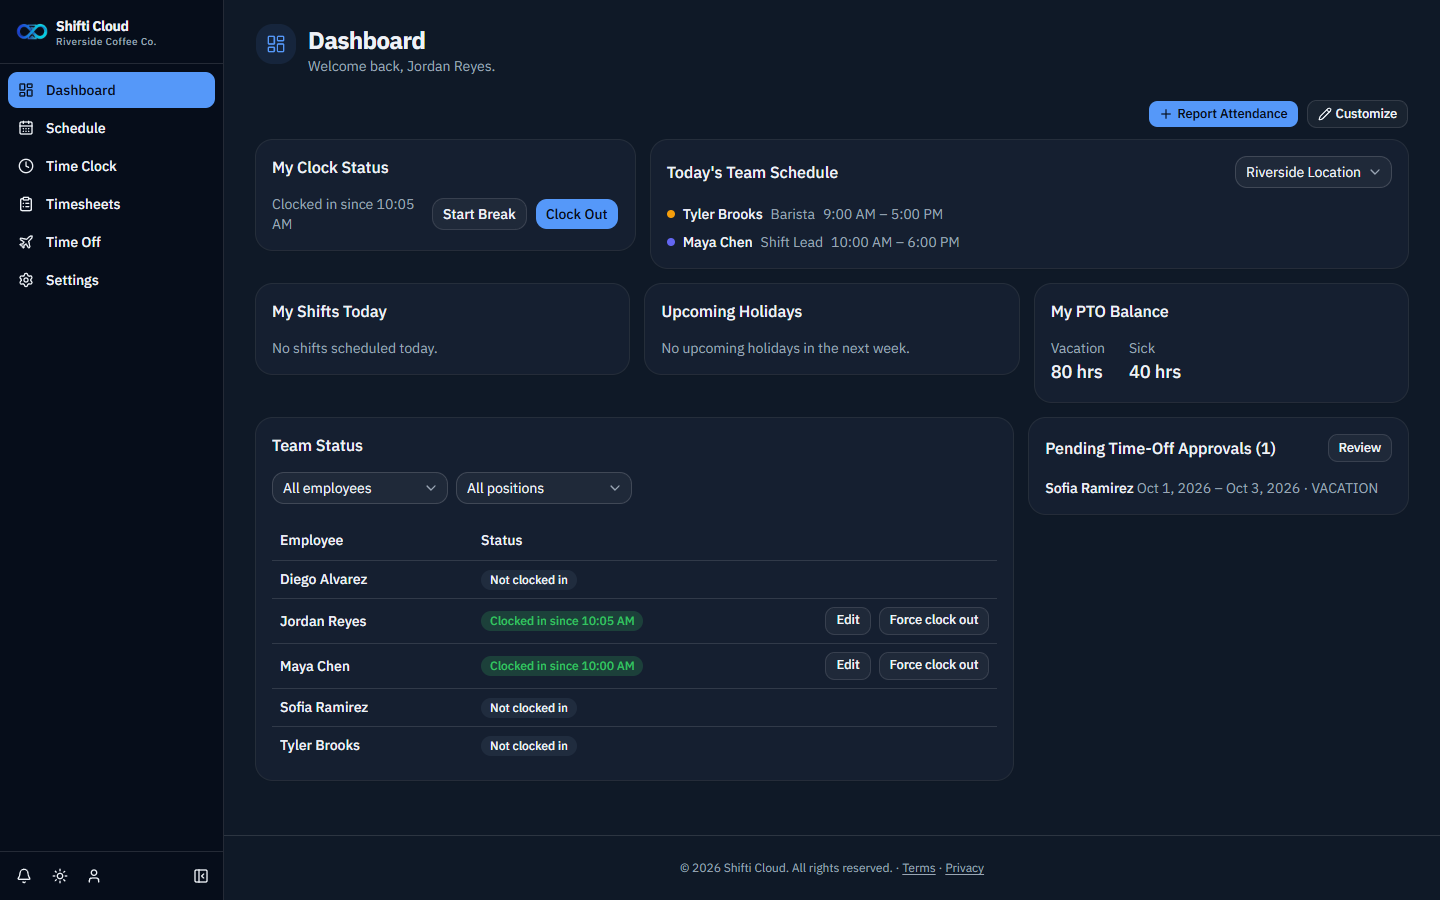Click the Schedule calendar icon in sidebar

click(x=26, y=128)
